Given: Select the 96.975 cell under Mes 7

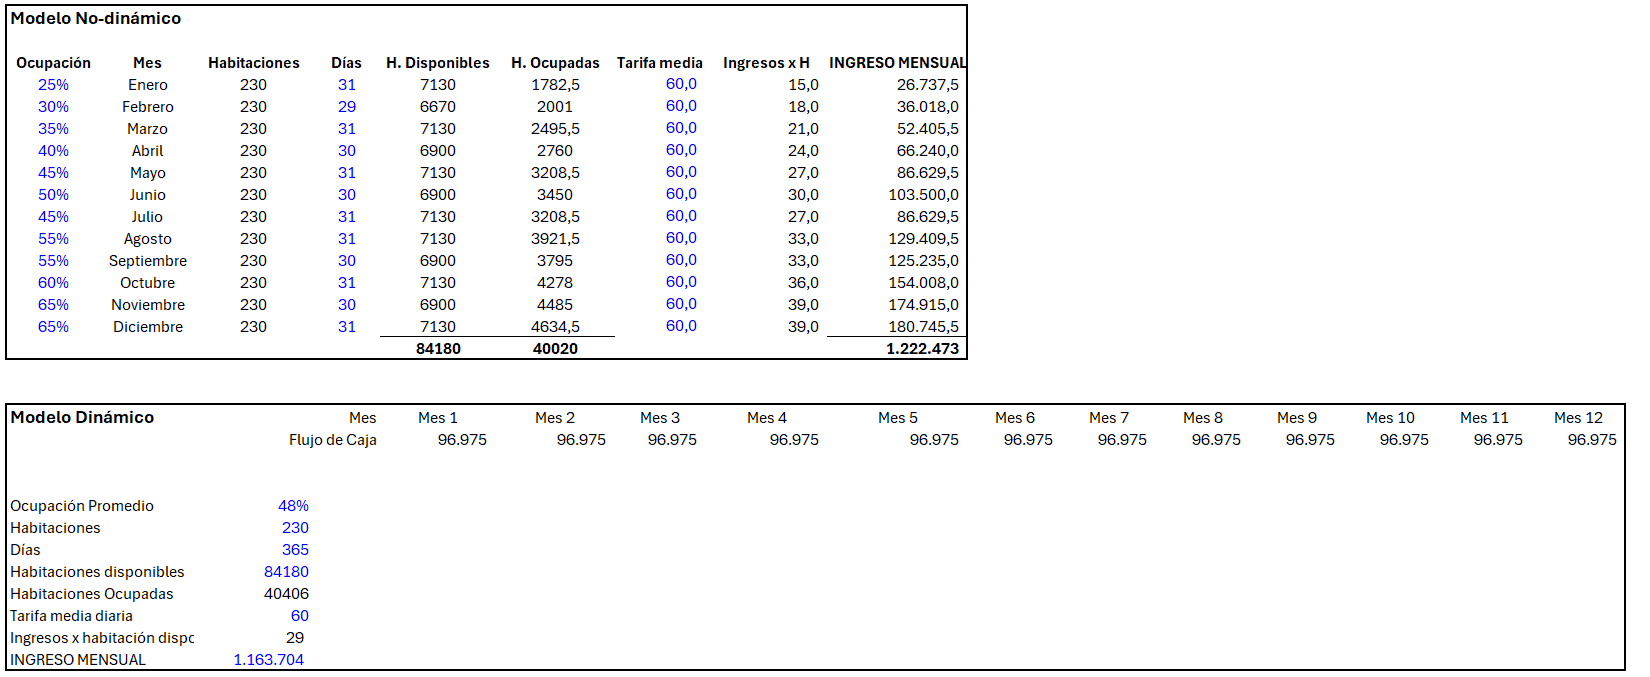Looking at the screenshot, I should (1122, 440).
